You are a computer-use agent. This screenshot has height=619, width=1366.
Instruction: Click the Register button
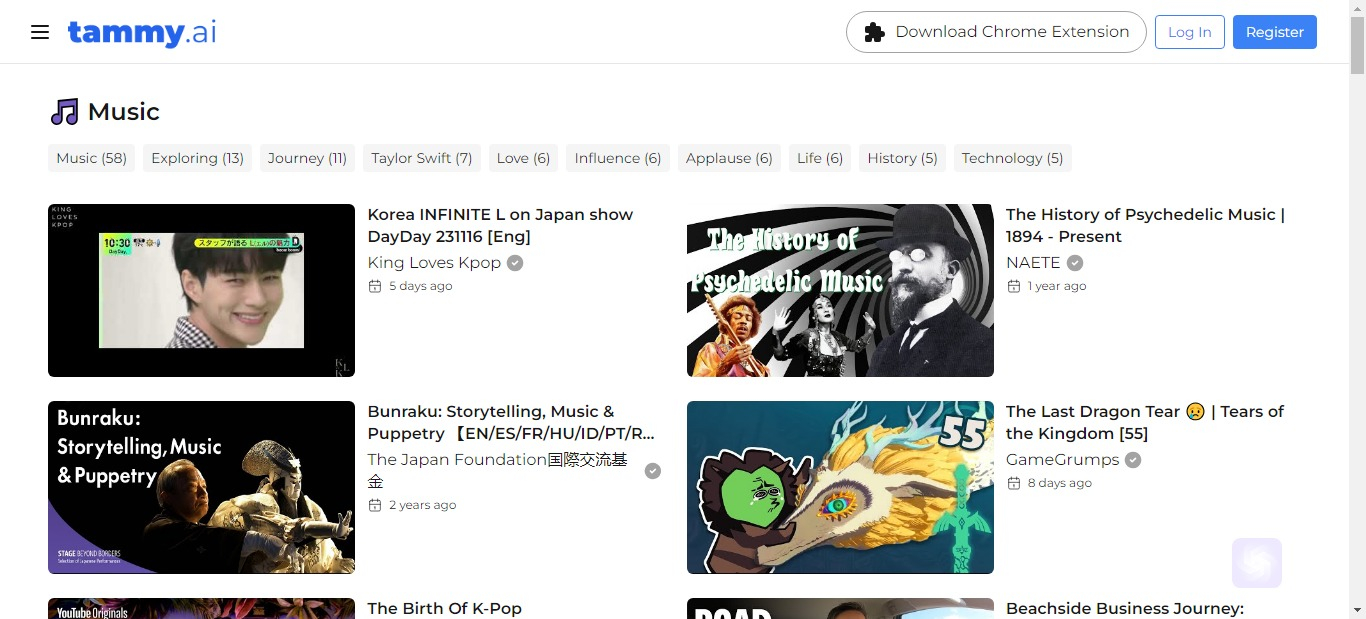click(1275, 32)
